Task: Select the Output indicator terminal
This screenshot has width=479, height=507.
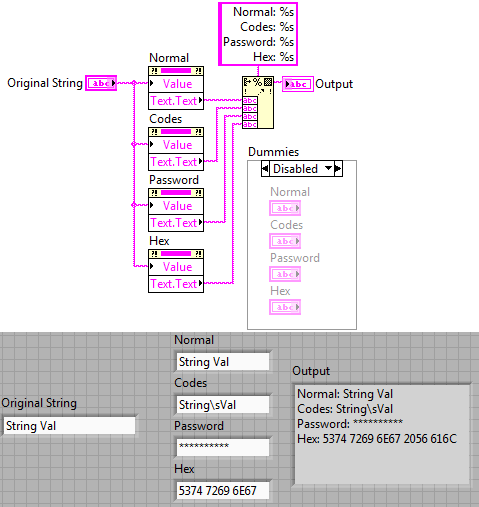Action: click(298, 84)
